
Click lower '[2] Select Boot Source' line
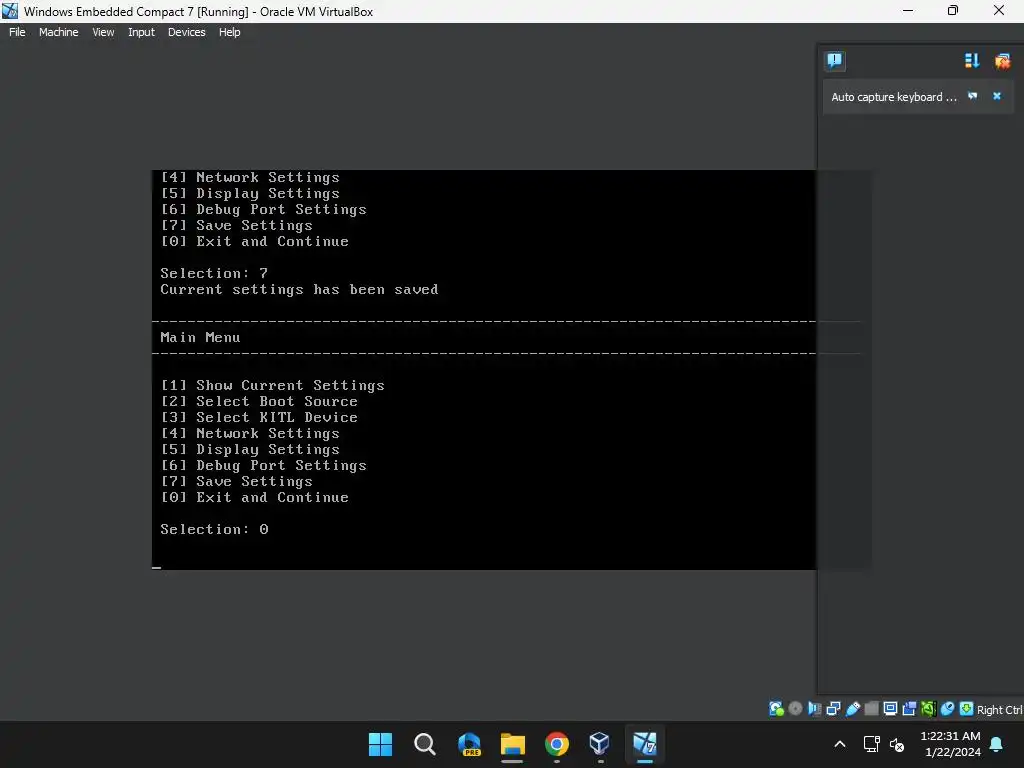pyautogui.click(x=259, y=401)
